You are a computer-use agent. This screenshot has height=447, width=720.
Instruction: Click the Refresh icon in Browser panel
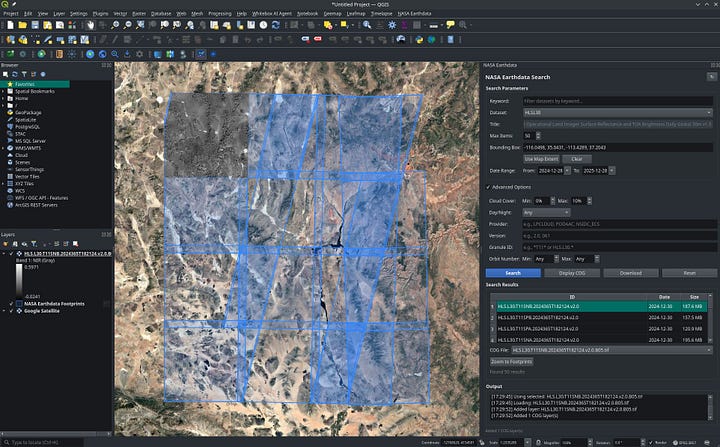[15, 74]
